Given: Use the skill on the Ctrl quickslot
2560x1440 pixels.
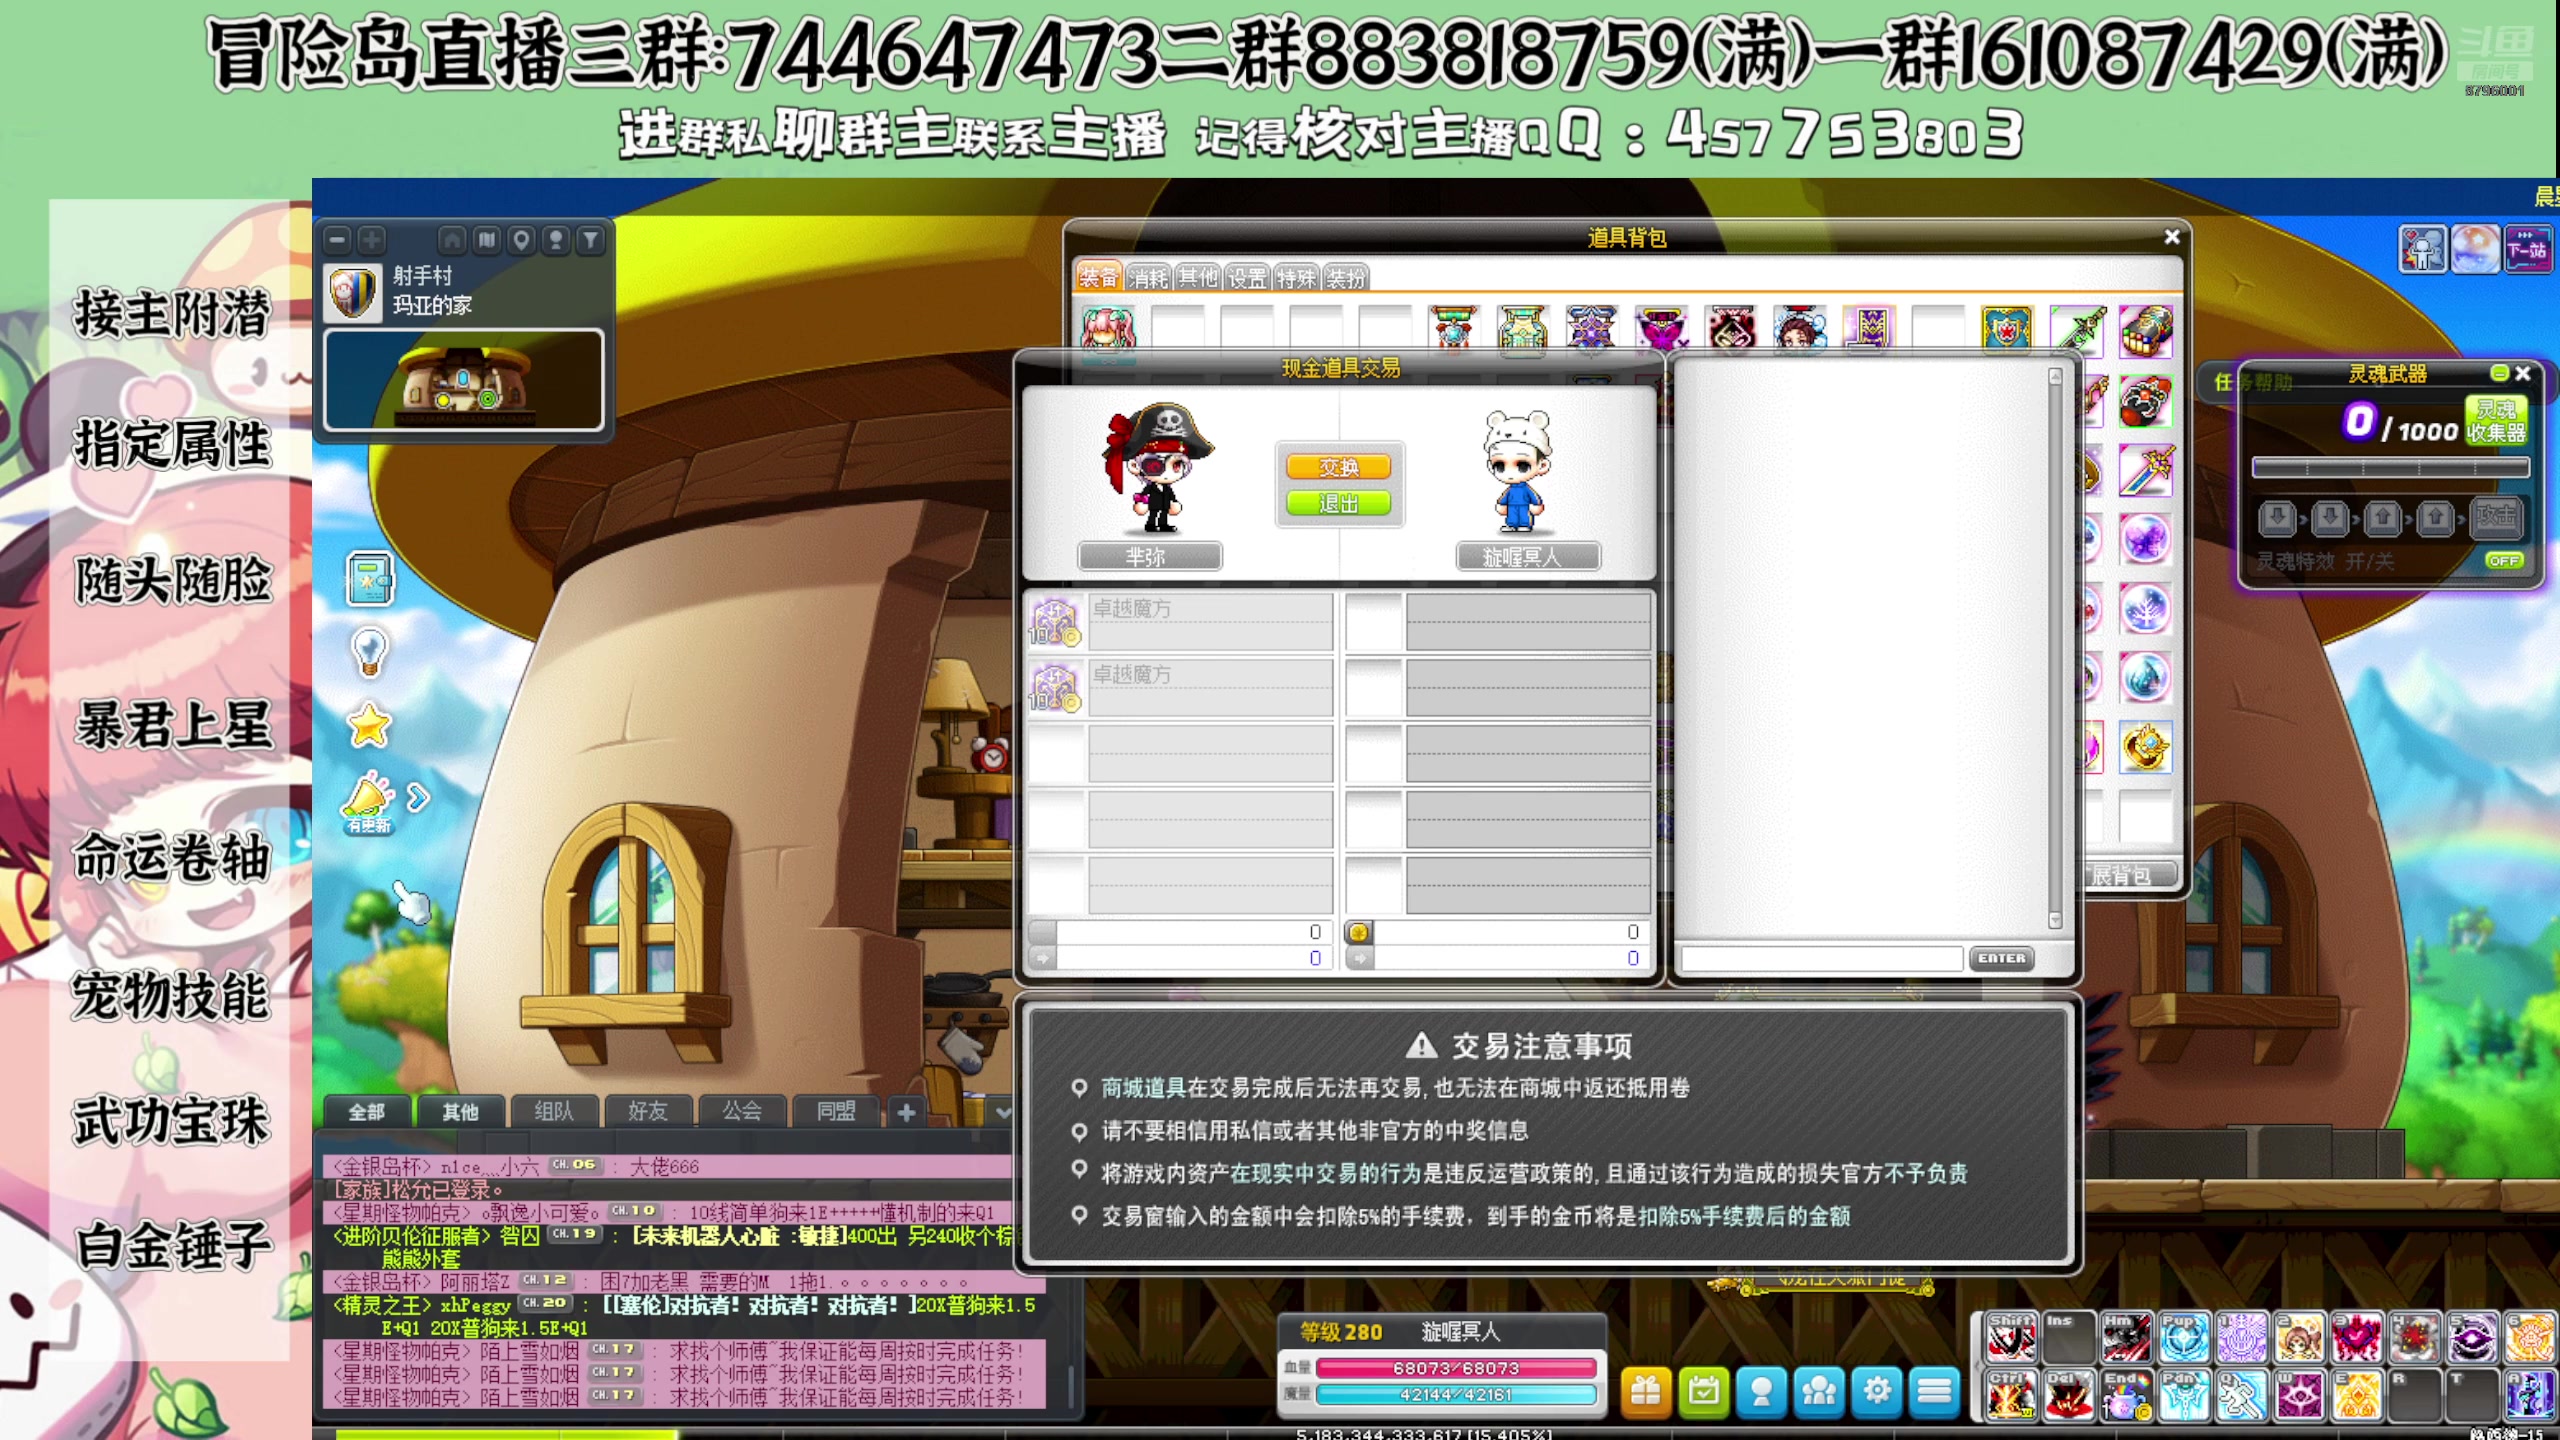Looking at the screenshot, I should tap(2011, 1396).
